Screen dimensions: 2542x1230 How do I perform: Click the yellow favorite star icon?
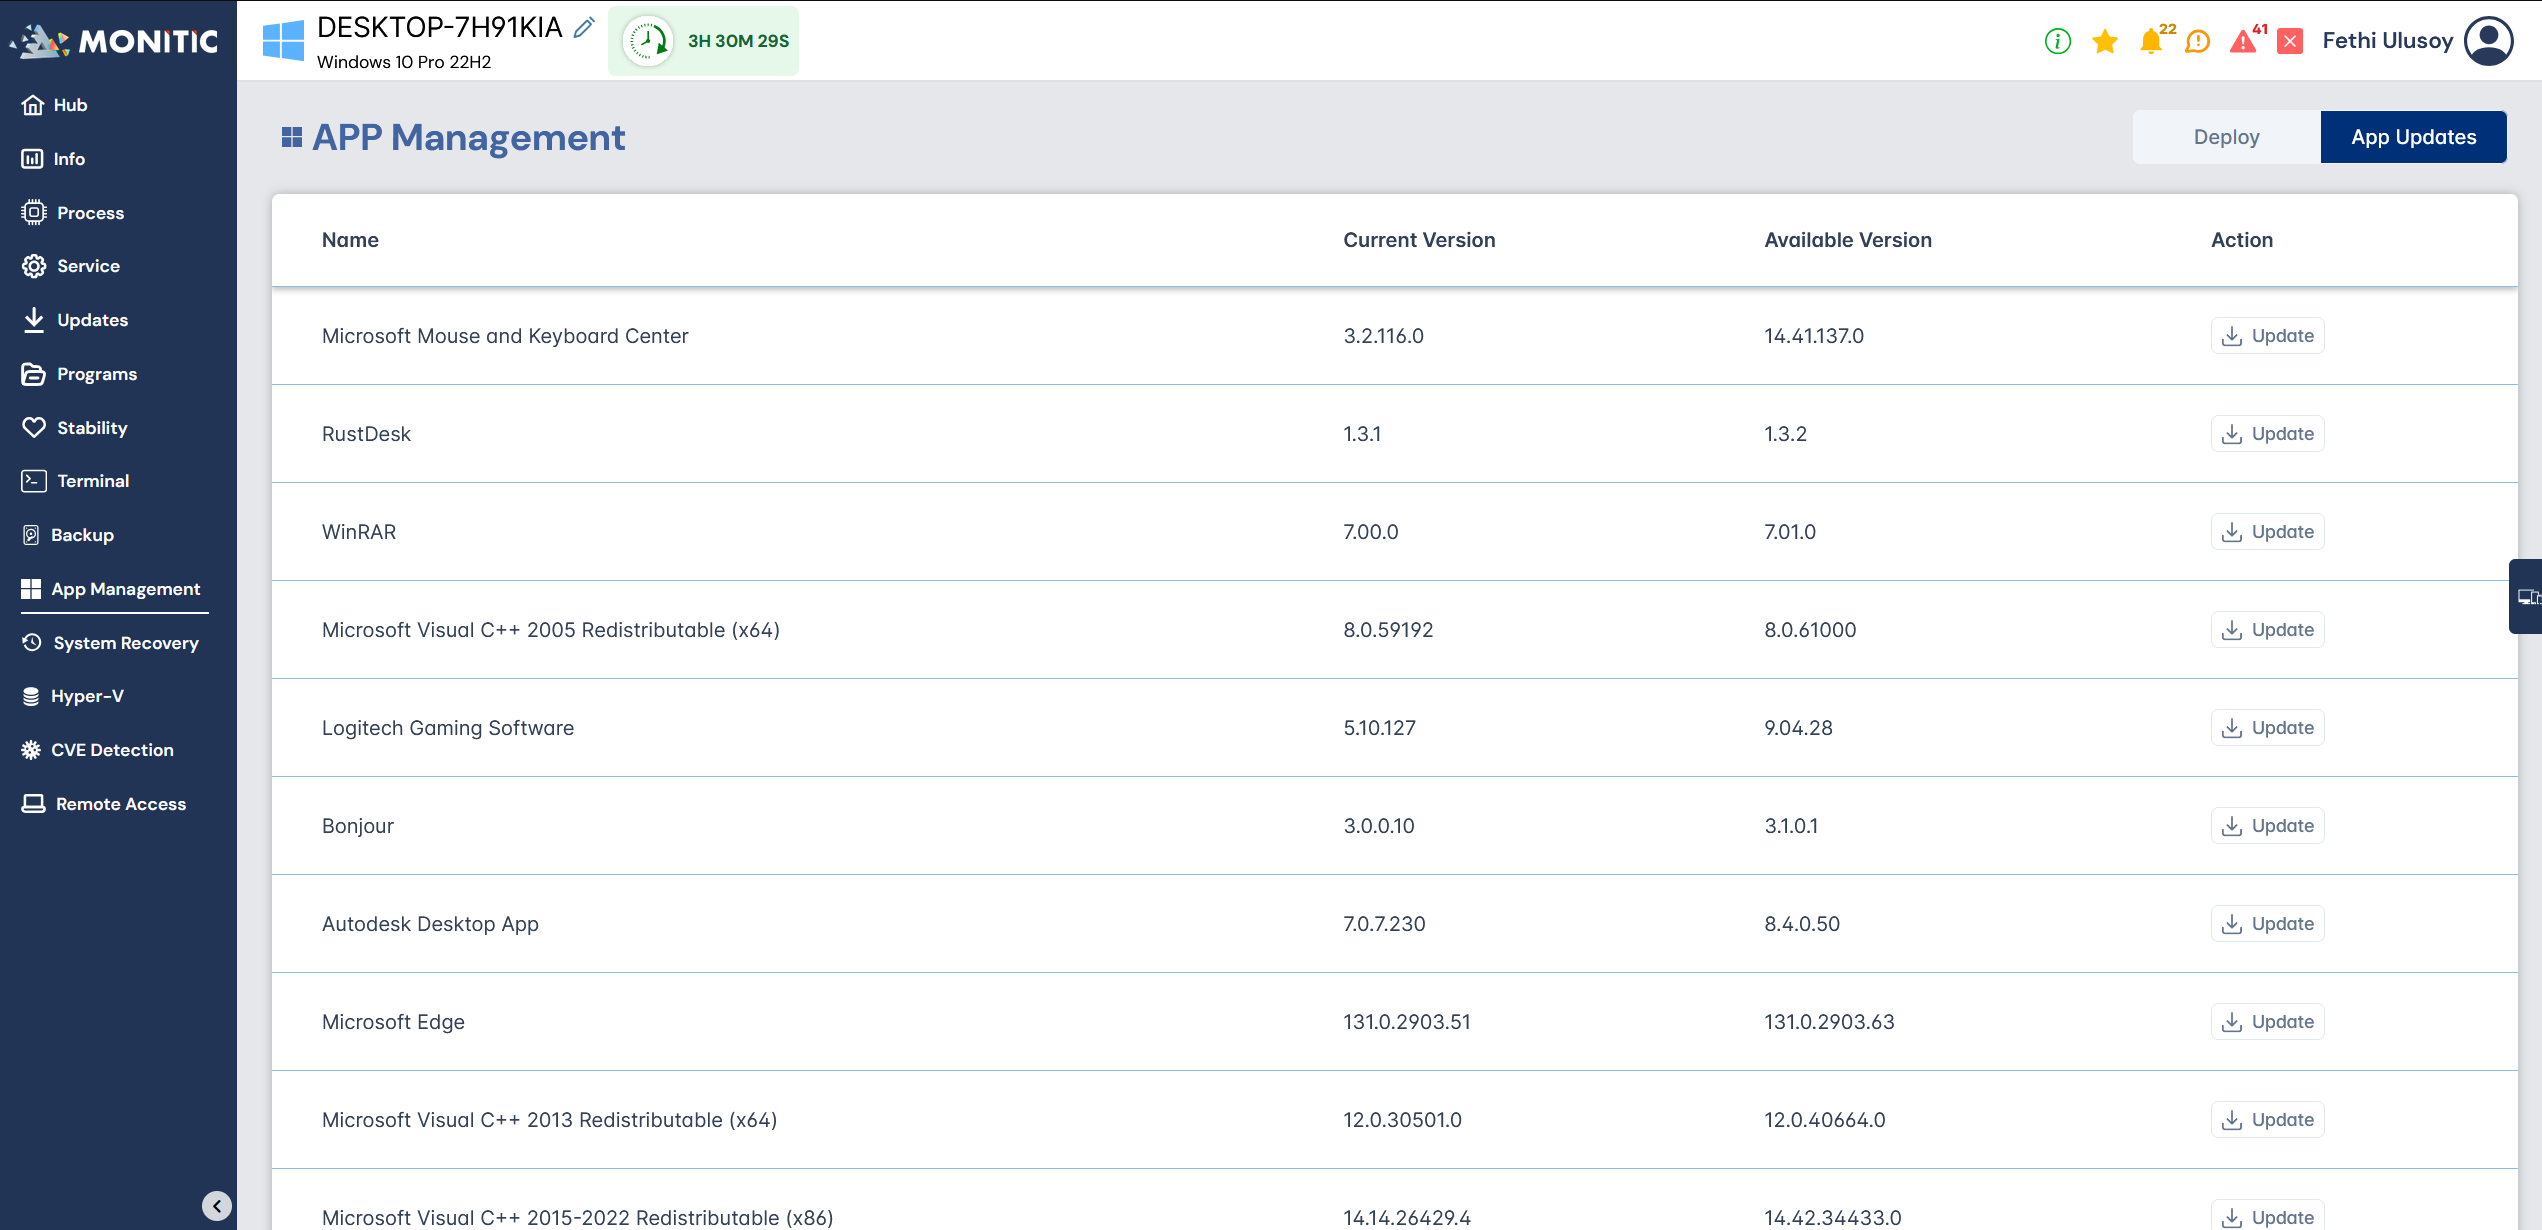click(x=2104, y=41)
